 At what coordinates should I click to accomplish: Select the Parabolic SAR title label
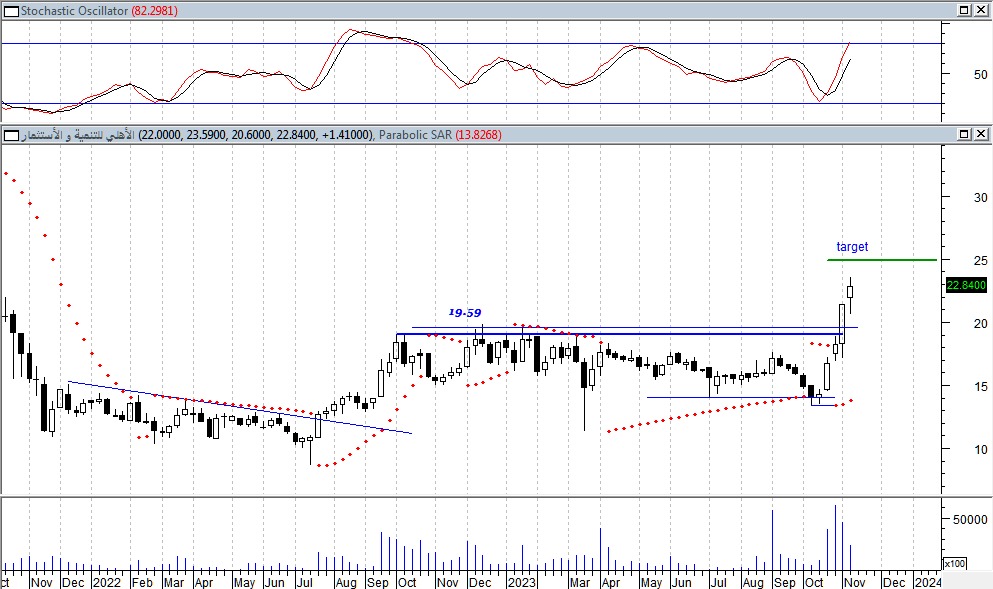(419, 135)
